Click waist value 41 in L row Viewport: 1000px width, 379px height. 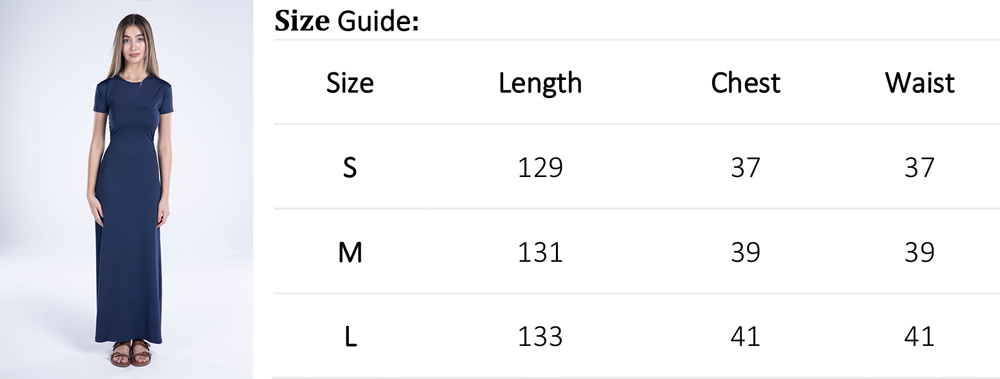point(920,337)
